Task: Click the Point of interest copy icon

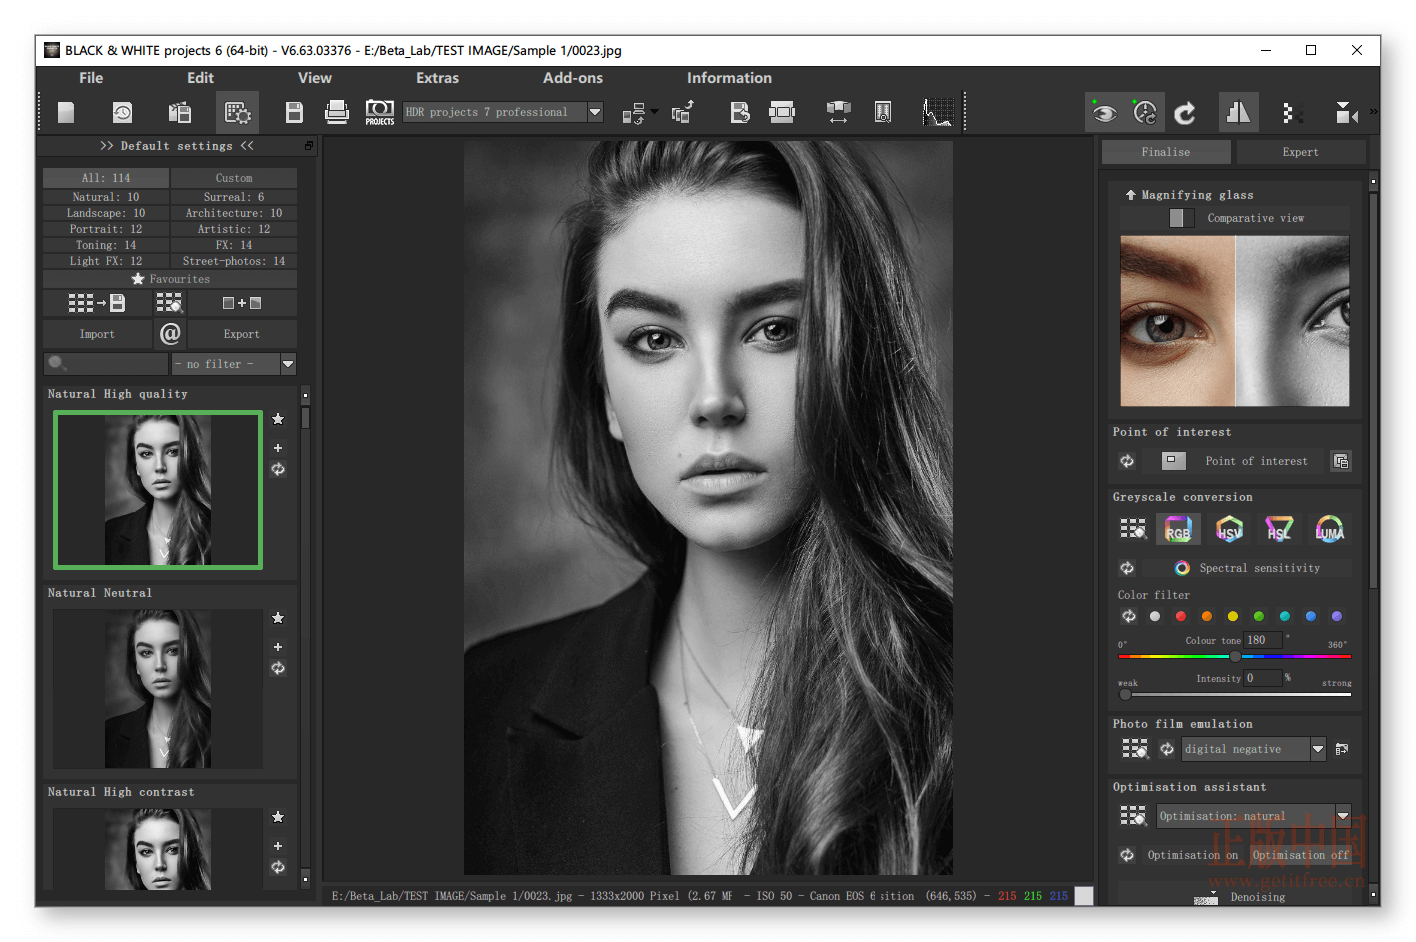Action: [x=1341, y=461]
